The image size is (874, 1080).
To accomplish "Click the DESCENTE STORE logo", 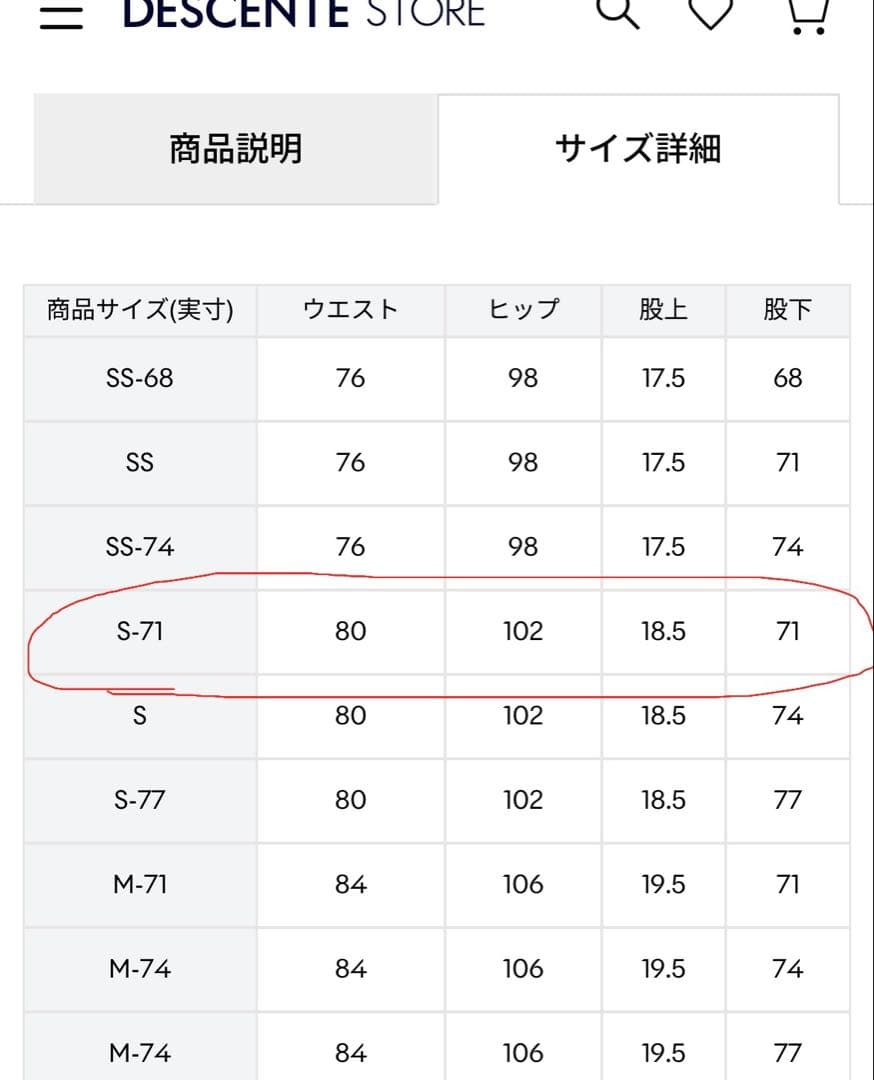I will tap(303, 12).
